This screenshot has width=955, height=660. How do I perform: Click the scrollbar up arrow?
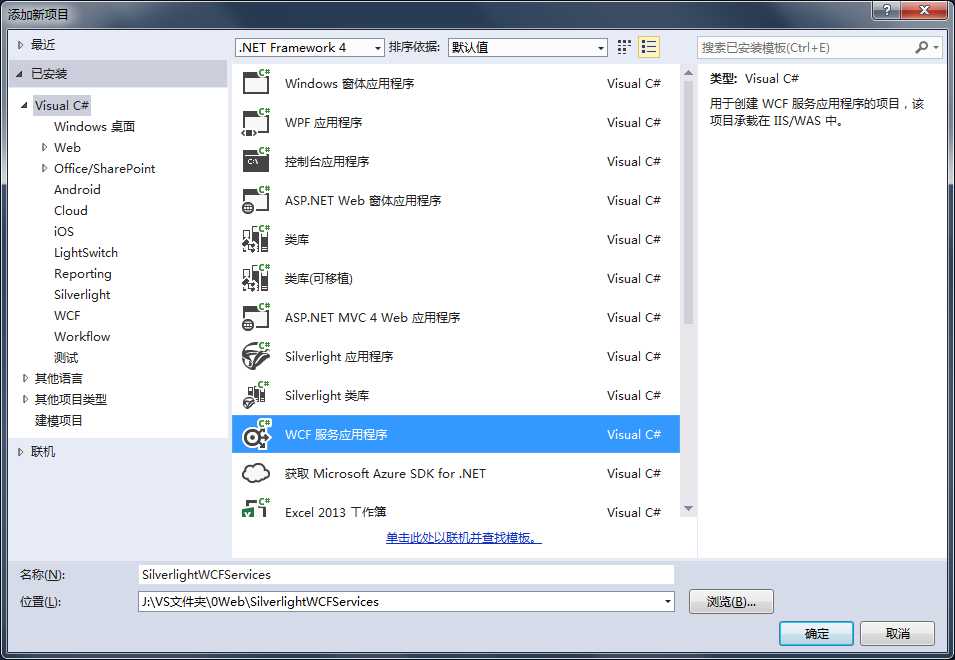tap(688, 73)
